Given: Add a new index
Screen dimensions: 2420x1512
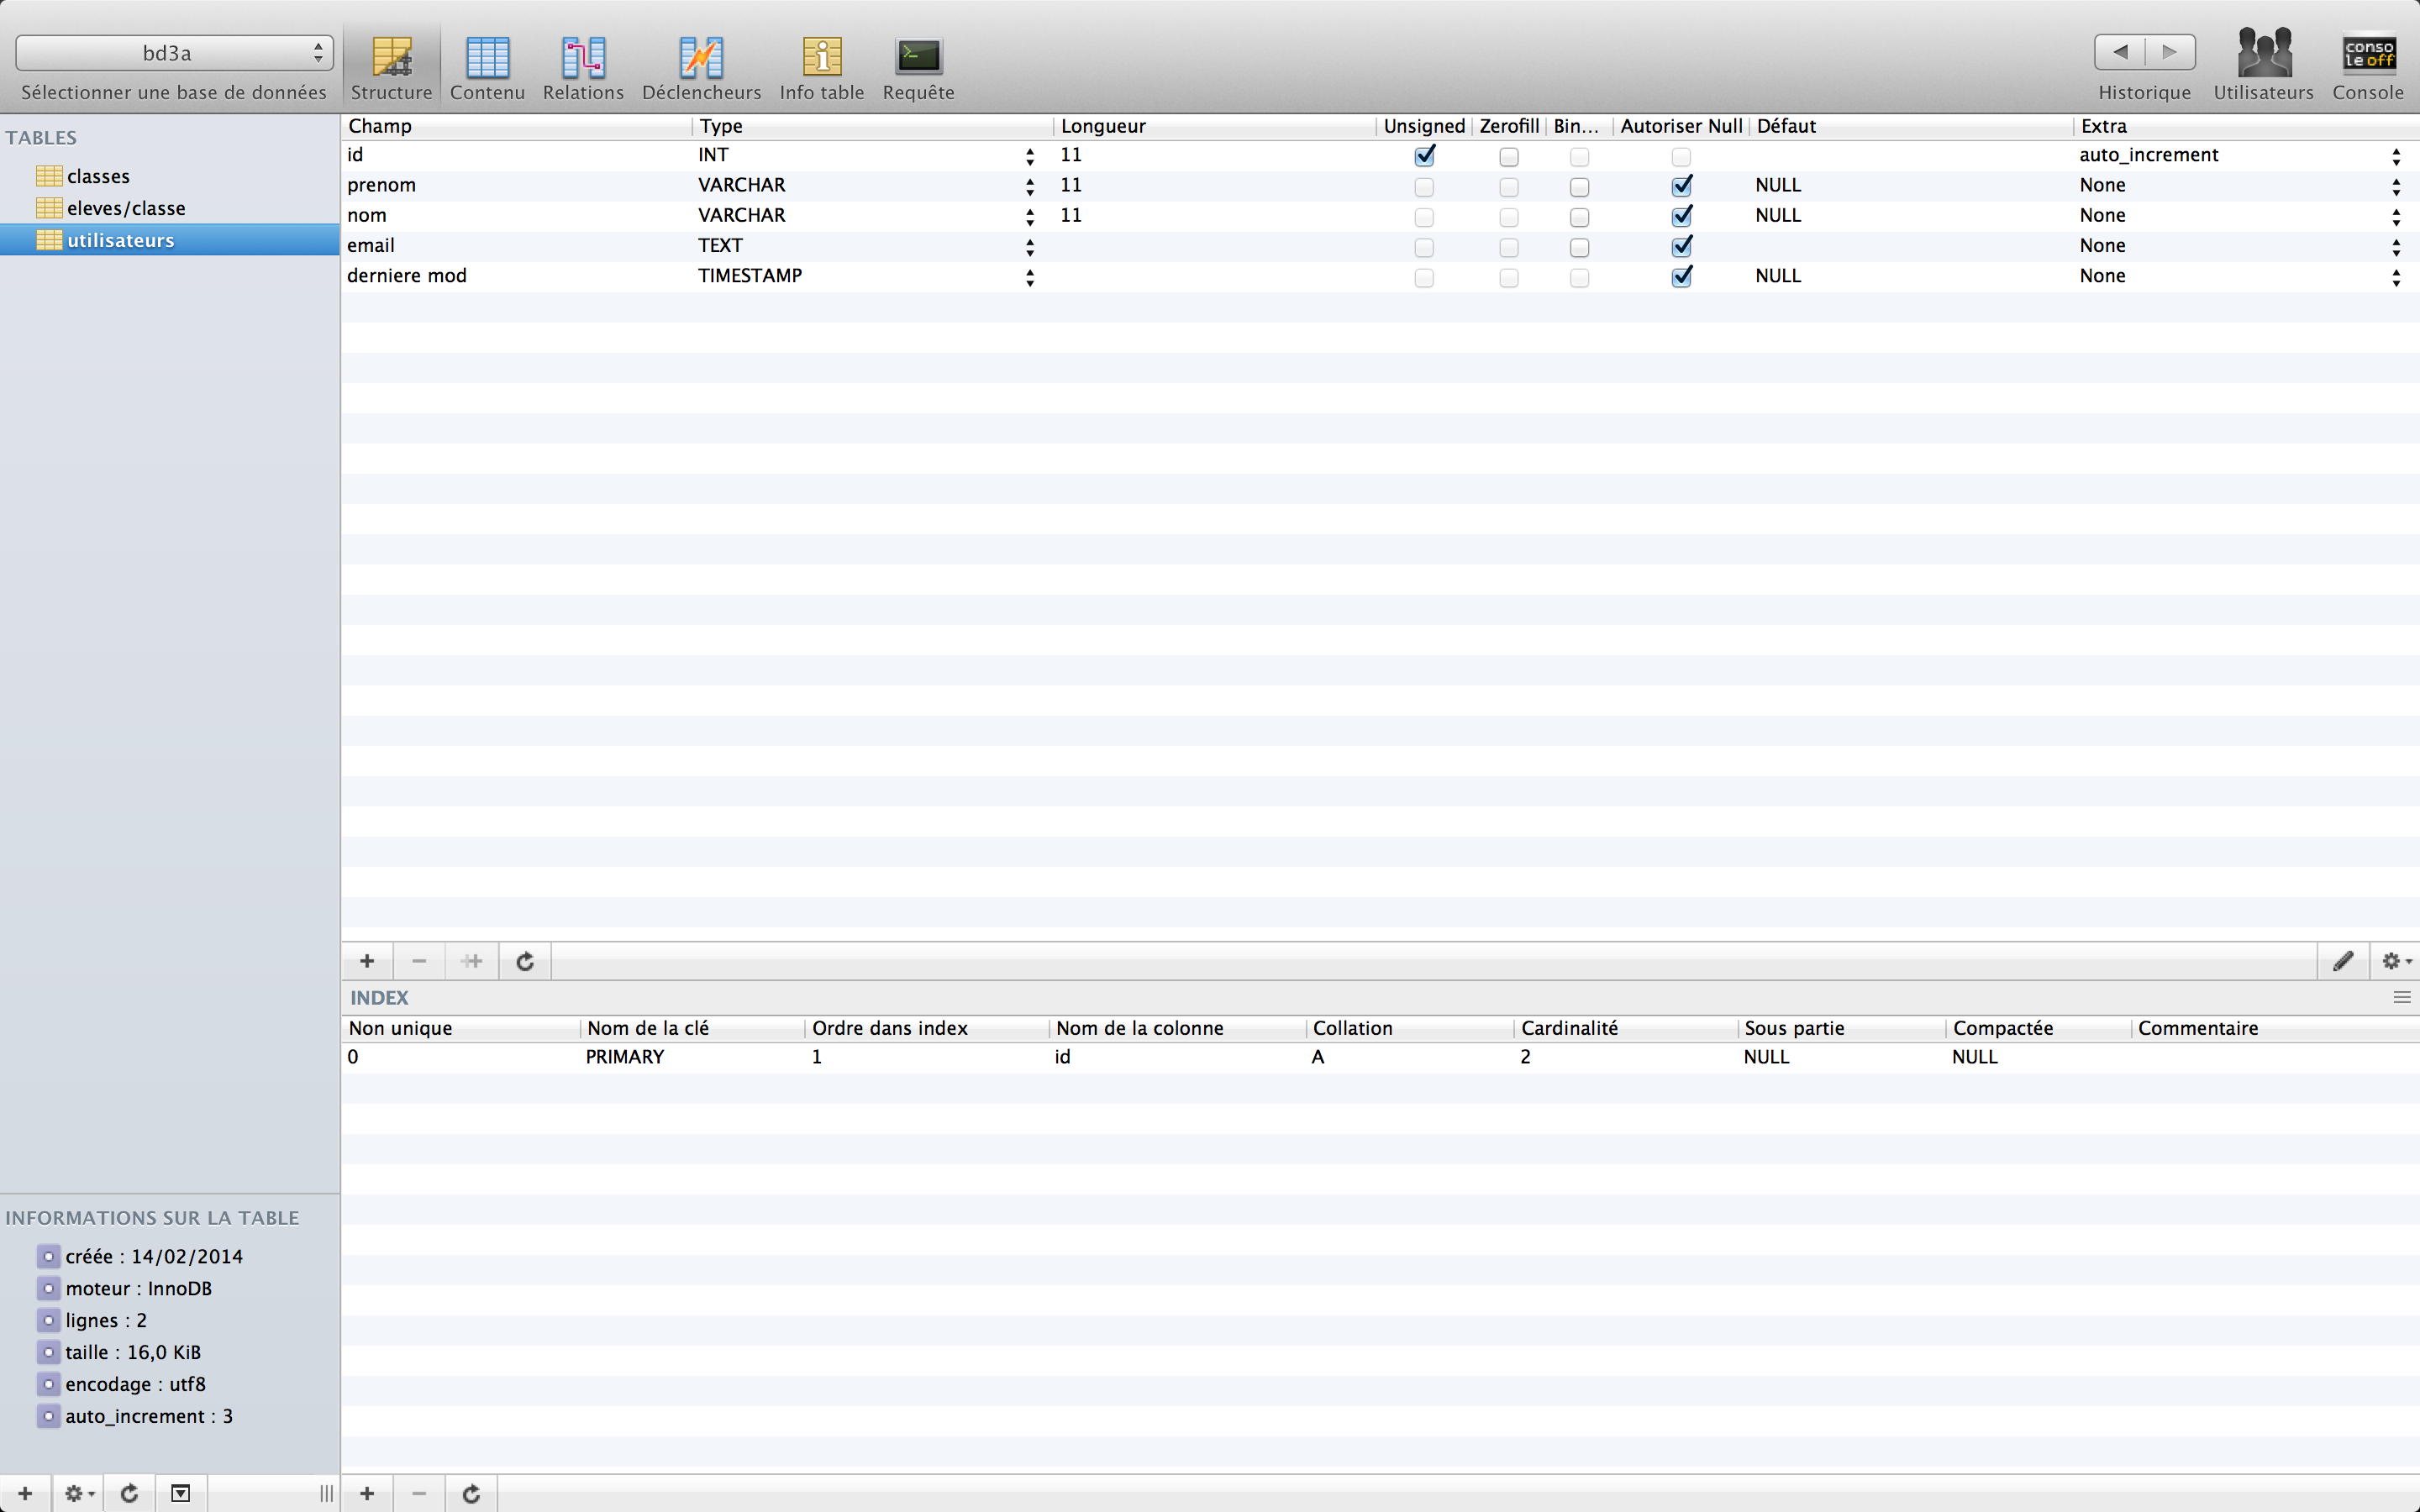Looking at the screenshot, I should click(x=367, y=1493).
